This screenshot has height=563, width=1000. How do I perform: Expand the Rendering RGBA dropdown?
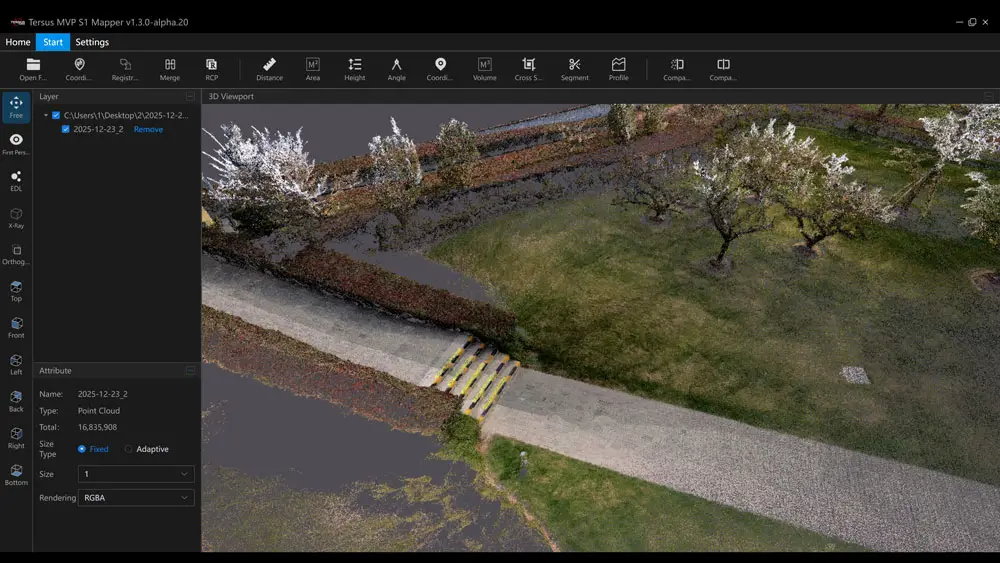(x=136, y=497)
